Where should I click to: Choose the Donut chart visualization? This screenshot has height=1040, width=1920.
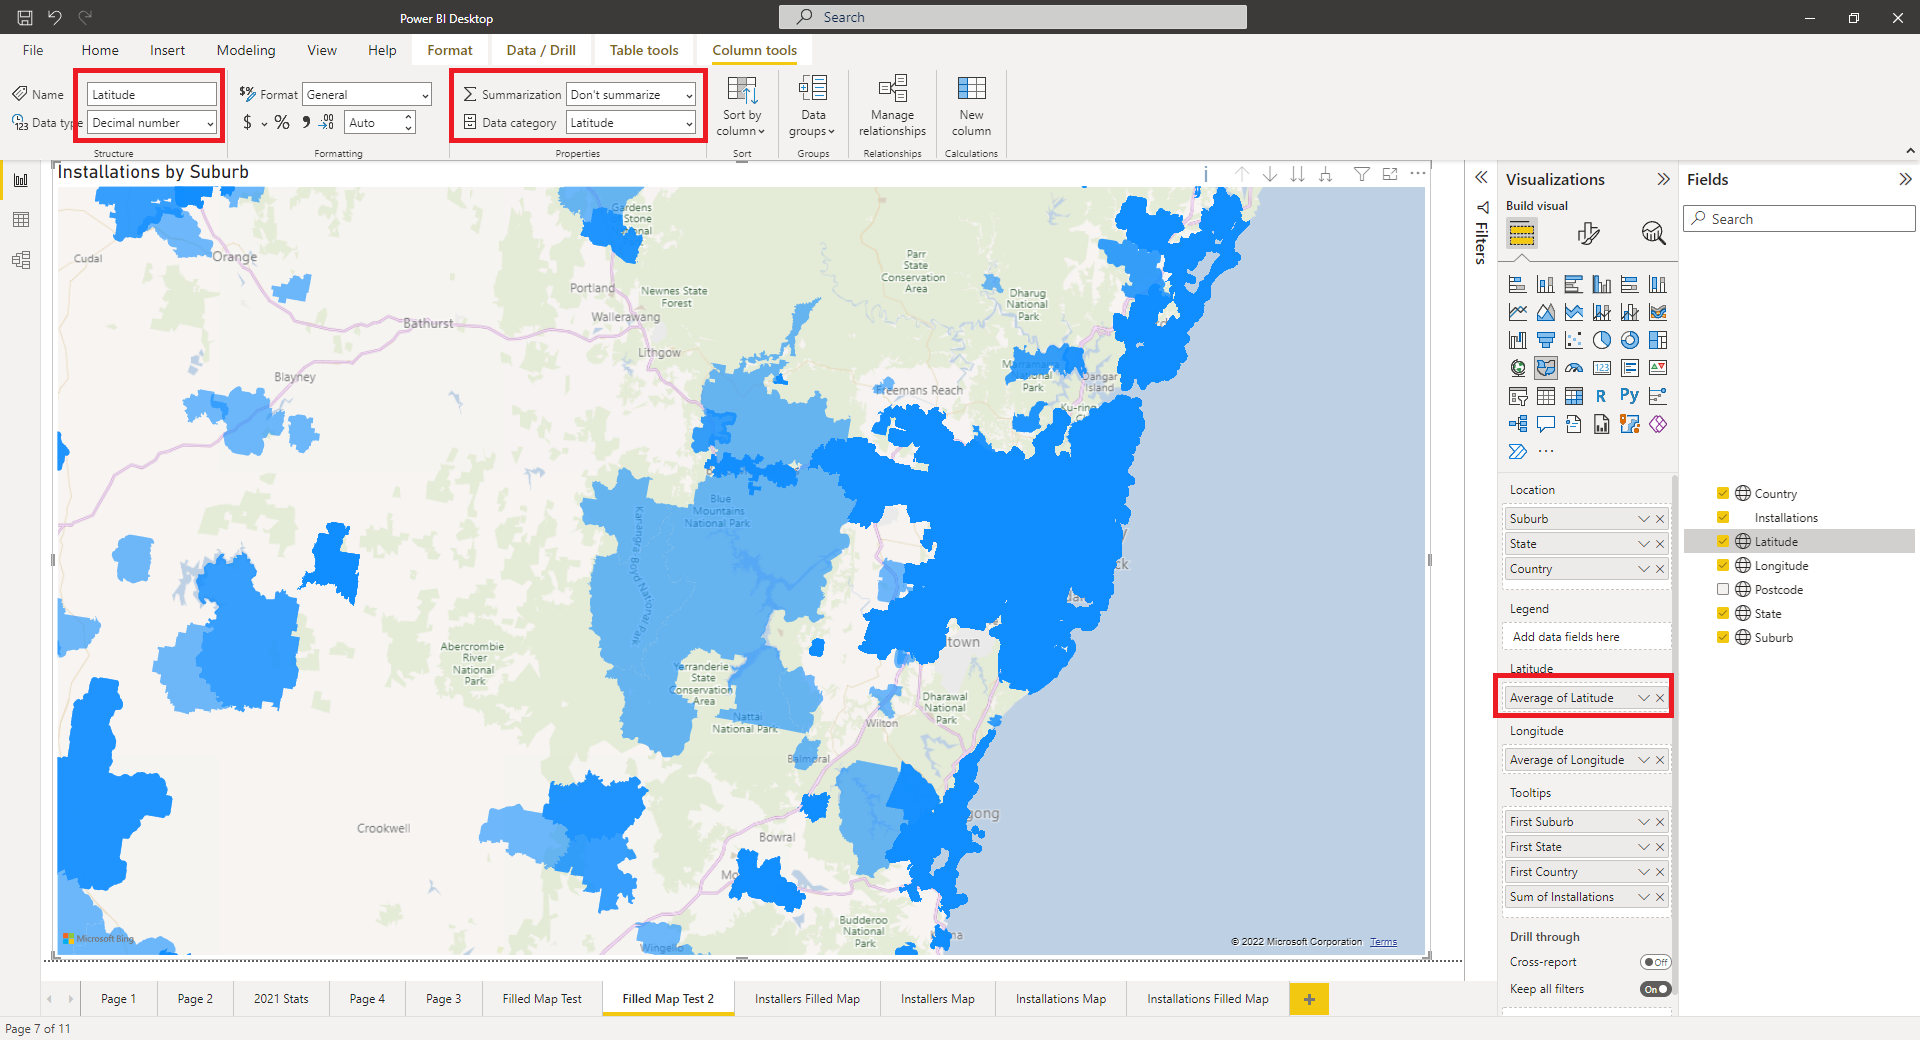click(1630, 340)
